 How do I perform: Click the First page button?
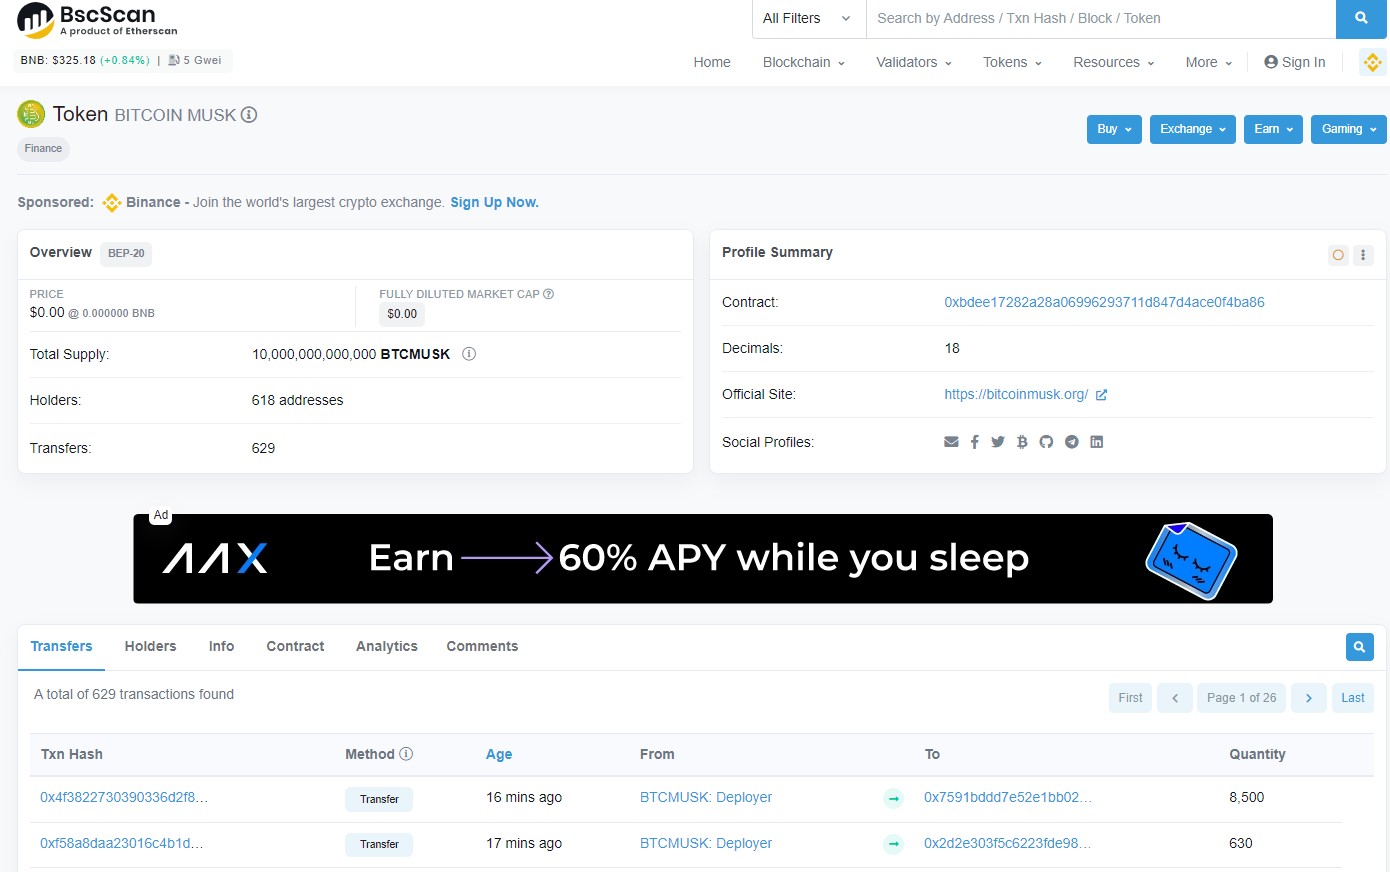[1130, 698]
